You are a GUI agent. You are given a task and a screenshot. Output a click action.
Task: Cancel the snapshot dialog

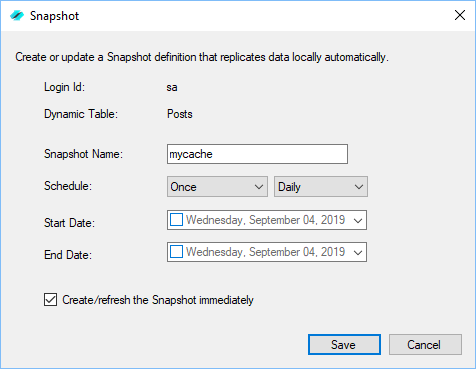coord(425,345)
